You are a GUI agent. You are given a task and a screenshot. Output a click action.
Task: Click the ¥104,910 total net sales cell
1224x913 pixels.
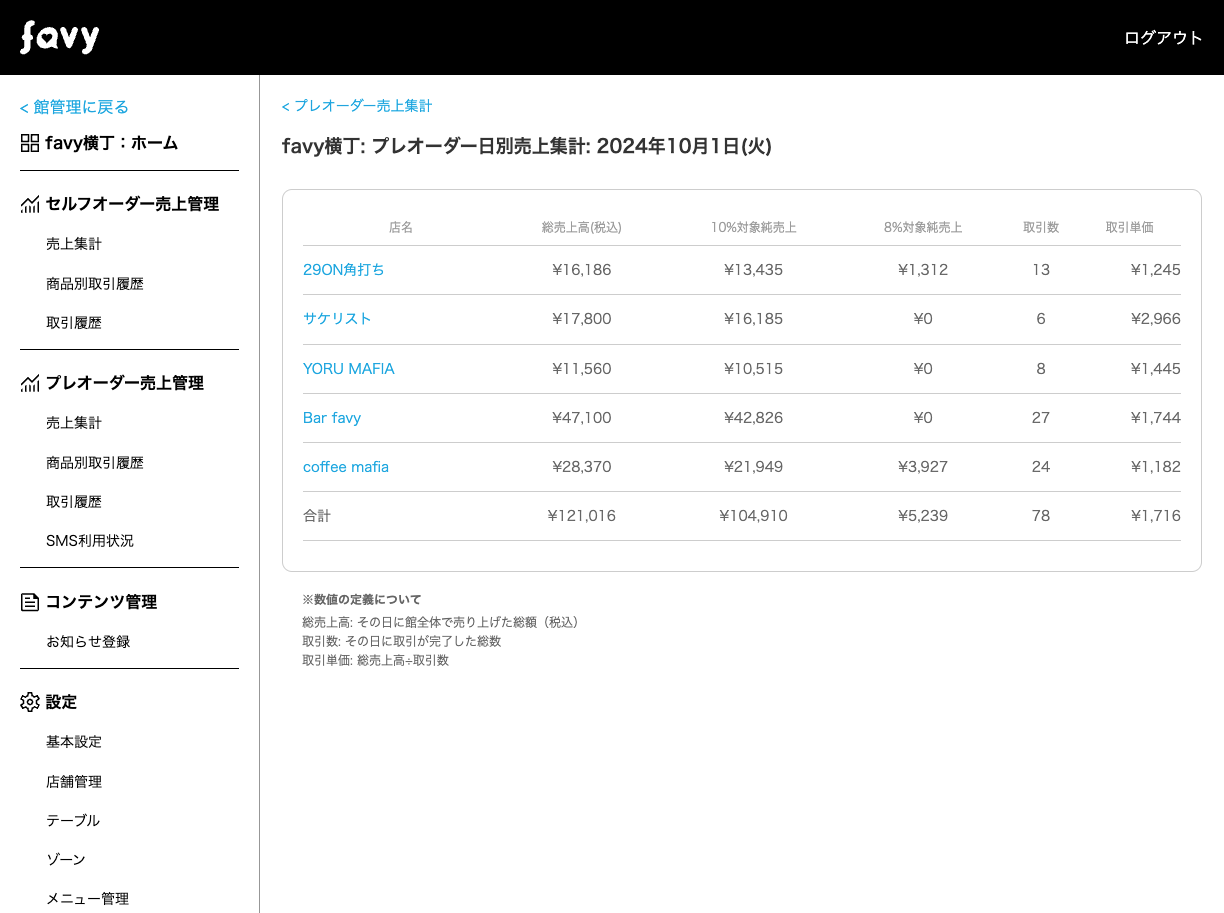(x=754, y=516)
